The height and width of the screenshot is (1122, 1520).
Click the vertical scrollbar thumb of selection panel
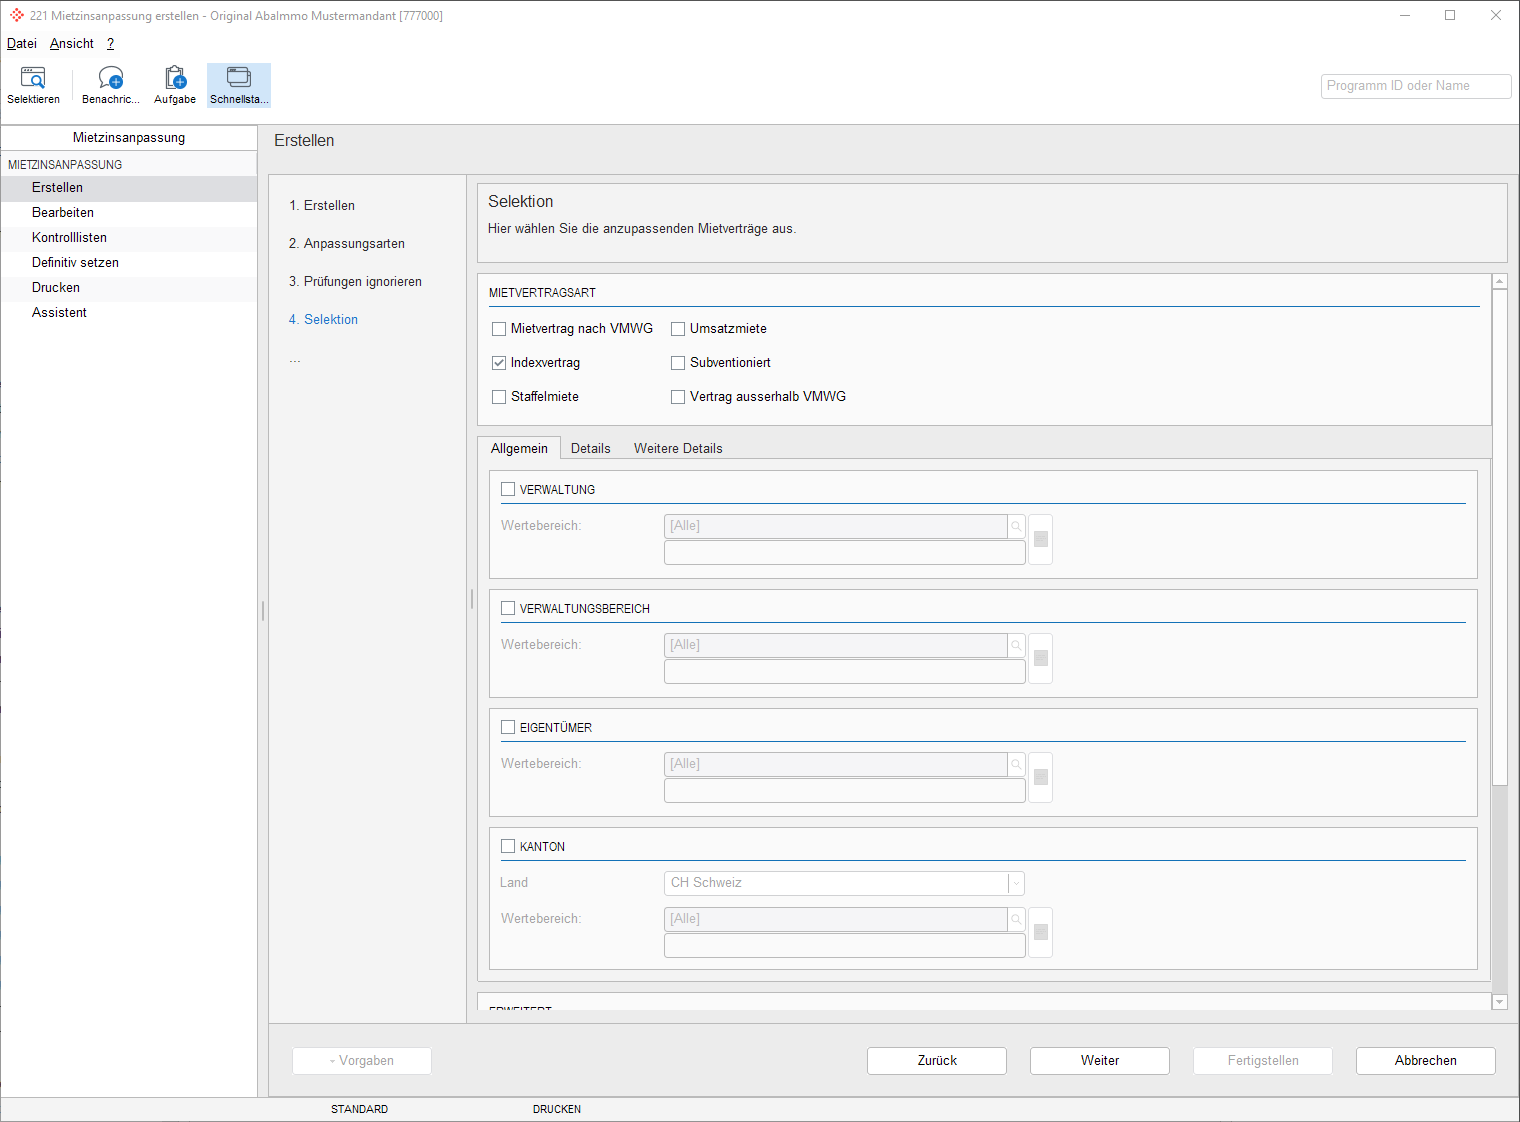click(x=1499, y=537)
